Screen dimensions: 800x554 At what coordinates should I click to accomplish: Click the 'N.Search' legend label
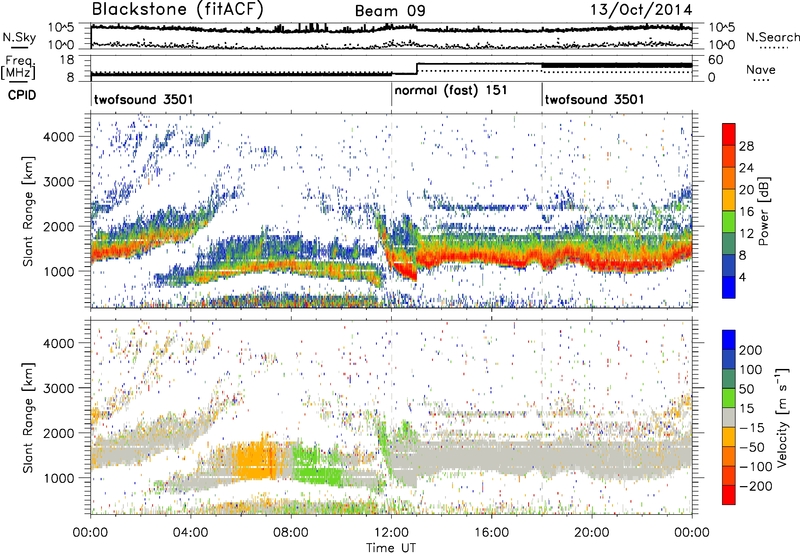(773, 37)
